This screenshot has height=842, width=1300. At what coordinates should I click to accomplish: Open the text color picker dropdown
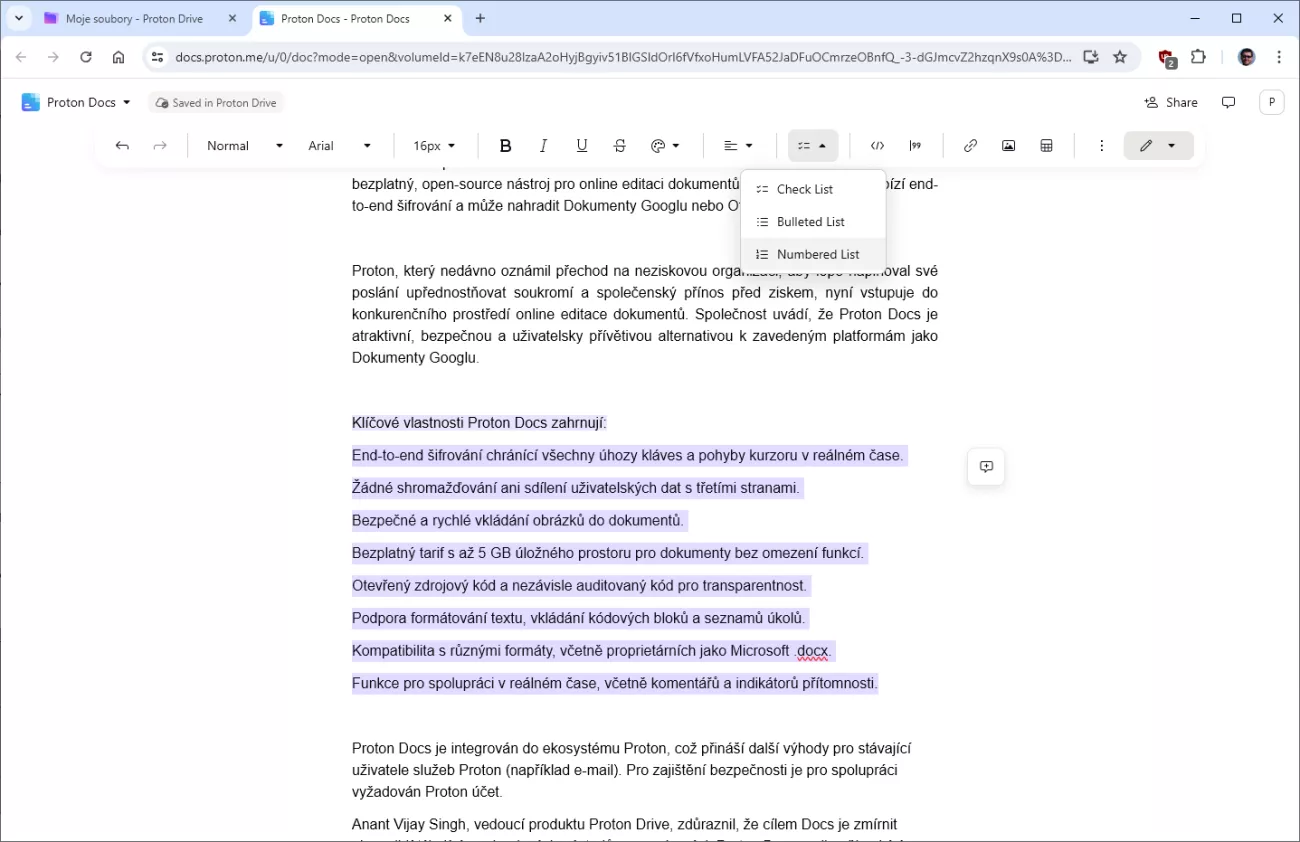click(x=665, y=146)
